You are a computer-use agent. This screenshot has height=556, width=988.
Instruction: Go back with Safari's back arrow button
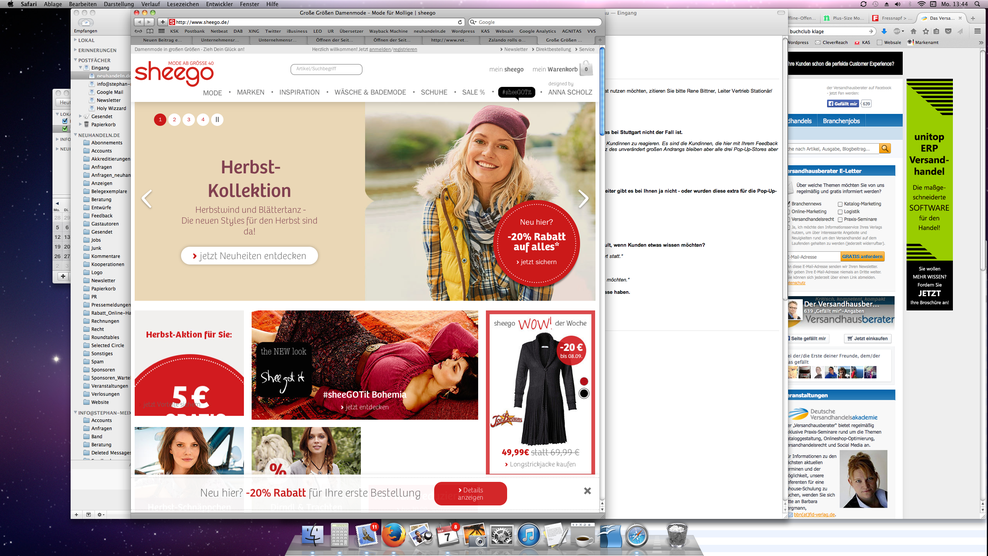139,22
